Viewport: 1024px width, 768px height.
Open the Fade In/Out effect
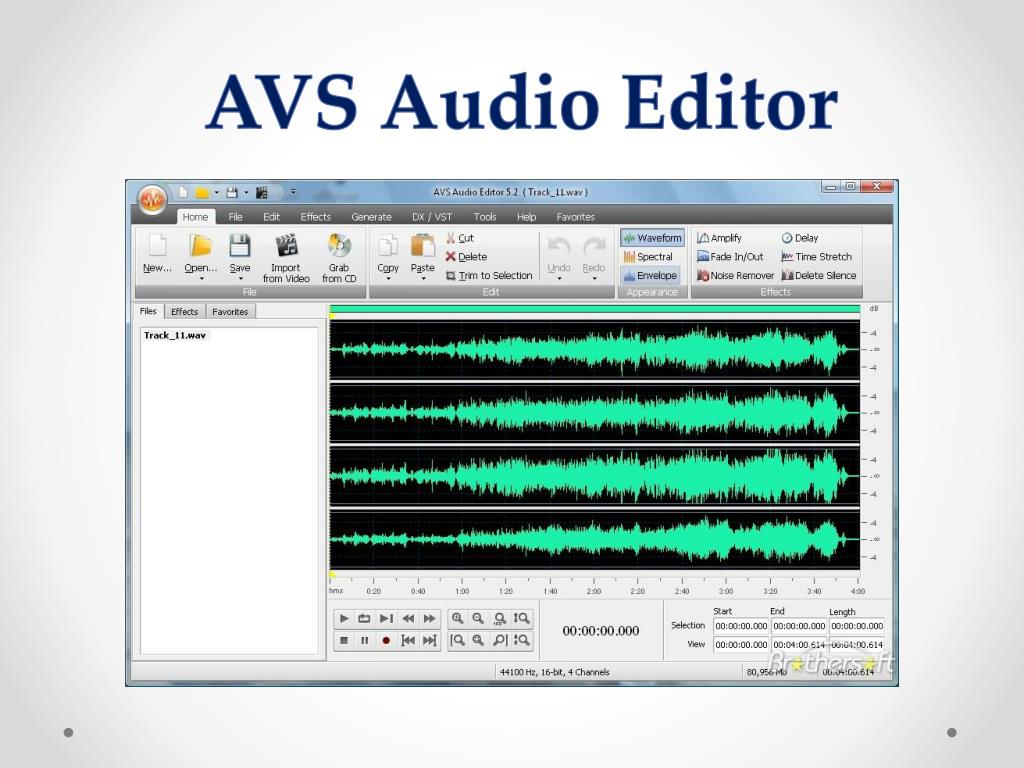coord(730,257)
